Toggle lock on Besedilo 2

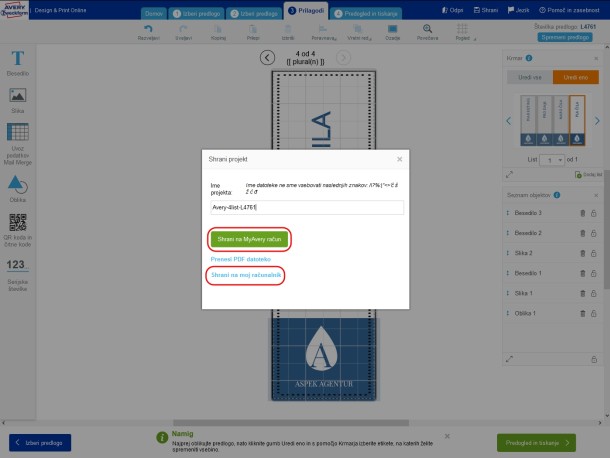pos(594,233)
